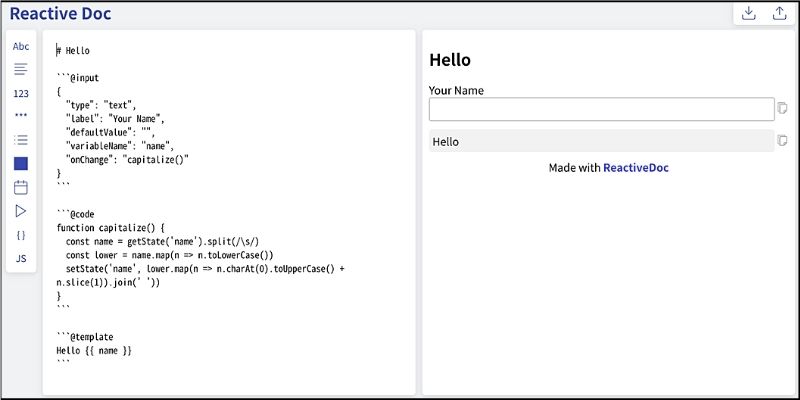800x400 pixels.
Task: Select the paragraph text lines icon
Action: click(x=21, y=70)
